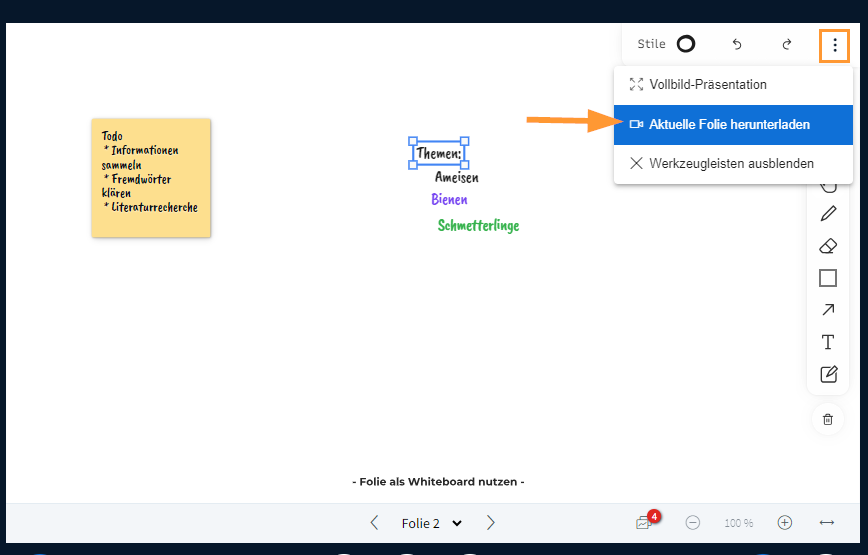Zoom in with the plus button
This screenshot has height=555, width=868.
pyautogui.click(x=785, y=523)
